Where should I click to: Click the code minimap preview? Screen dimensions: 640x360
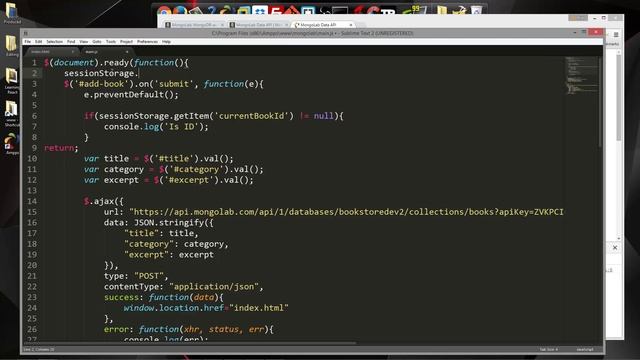click(x=581, y=76)
